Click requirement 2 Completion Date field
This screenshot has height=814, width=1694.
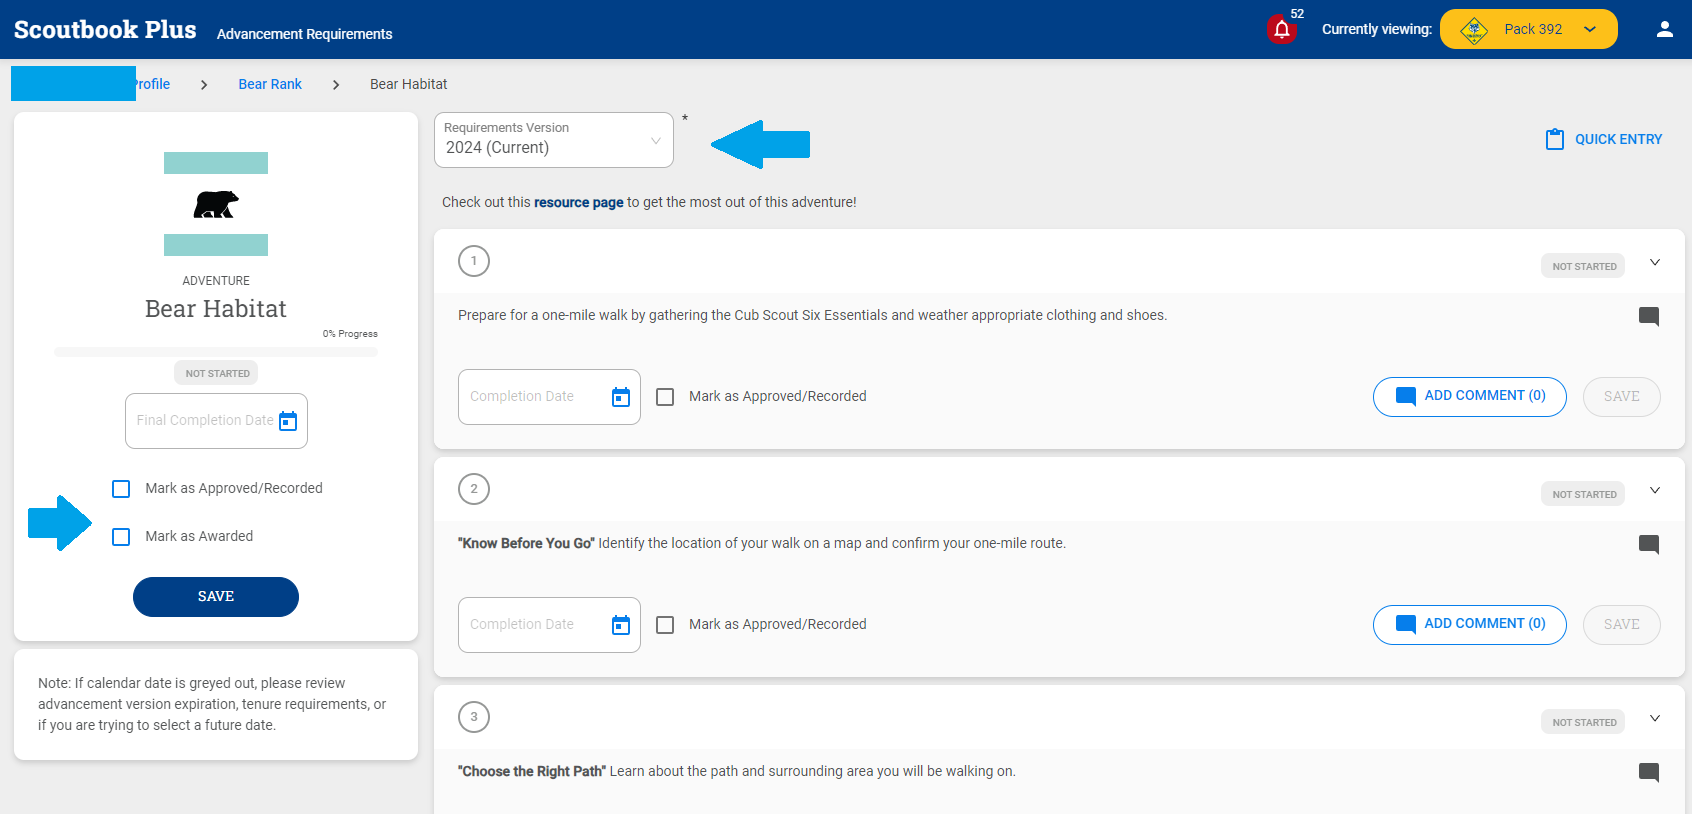tap(549, 625)
